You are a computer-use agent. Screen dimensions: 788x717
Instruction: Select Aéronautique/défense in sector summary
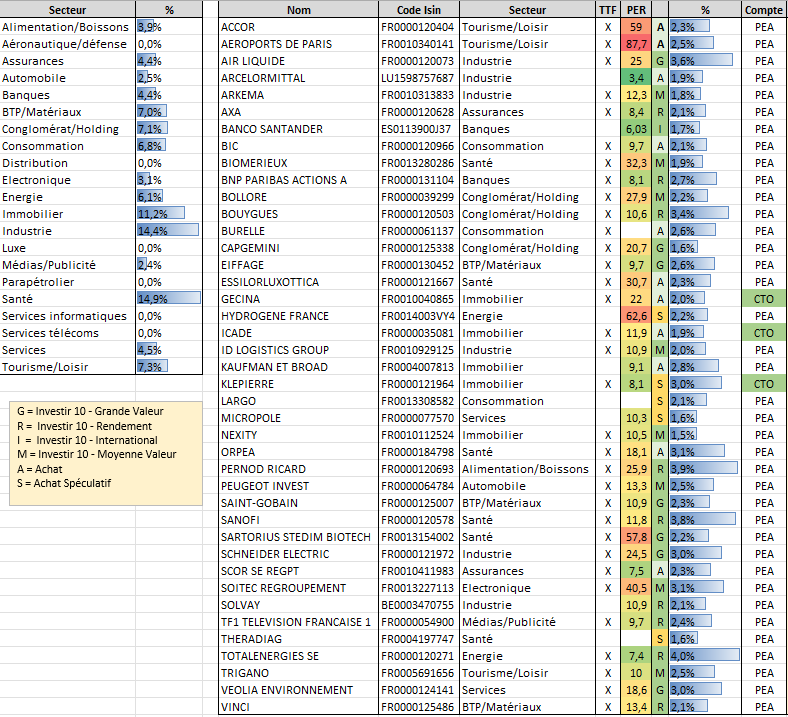(67, 44)
